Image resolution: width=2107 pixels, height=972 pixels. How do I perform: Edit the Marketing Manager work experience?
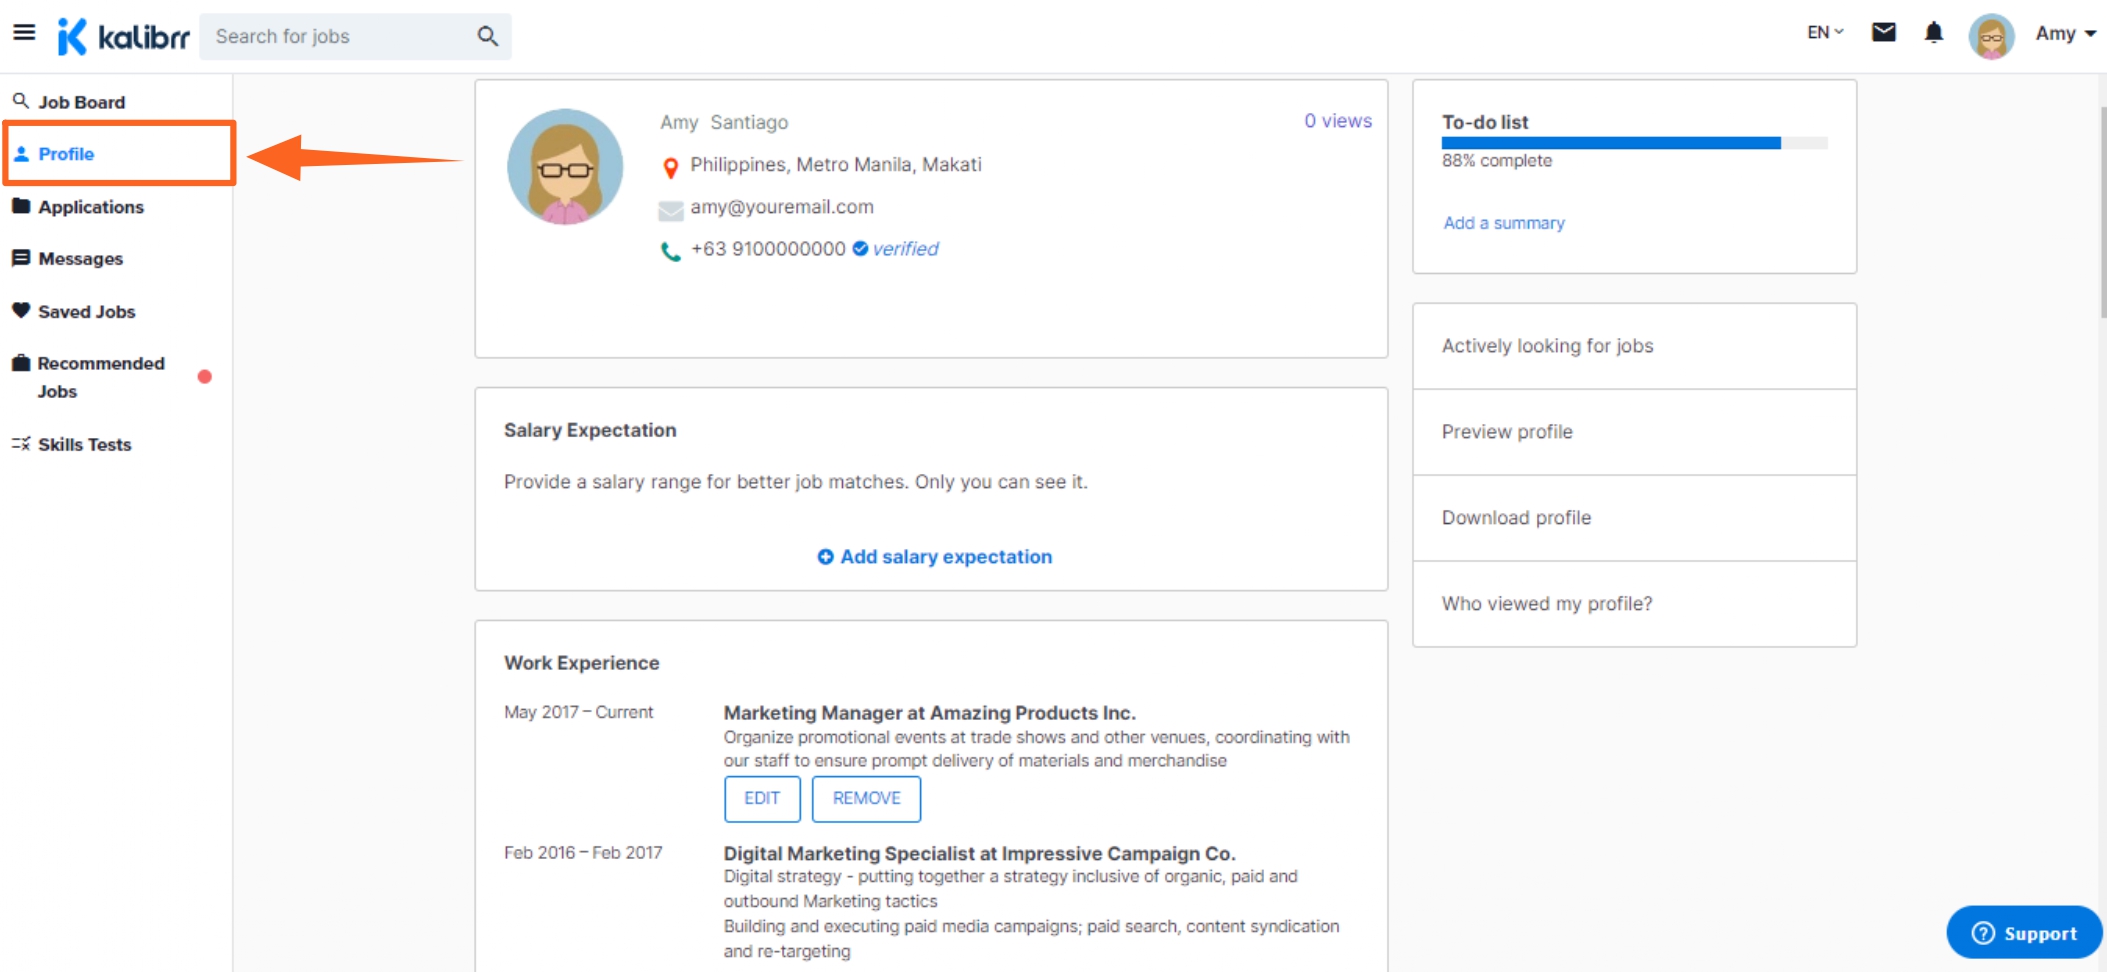[x=762, y=799]
